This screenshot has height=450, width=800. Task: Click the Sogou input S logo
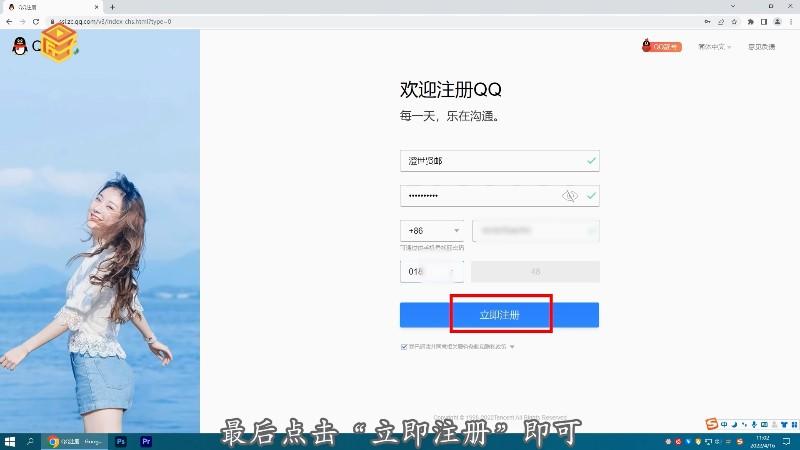pos(712,423)
